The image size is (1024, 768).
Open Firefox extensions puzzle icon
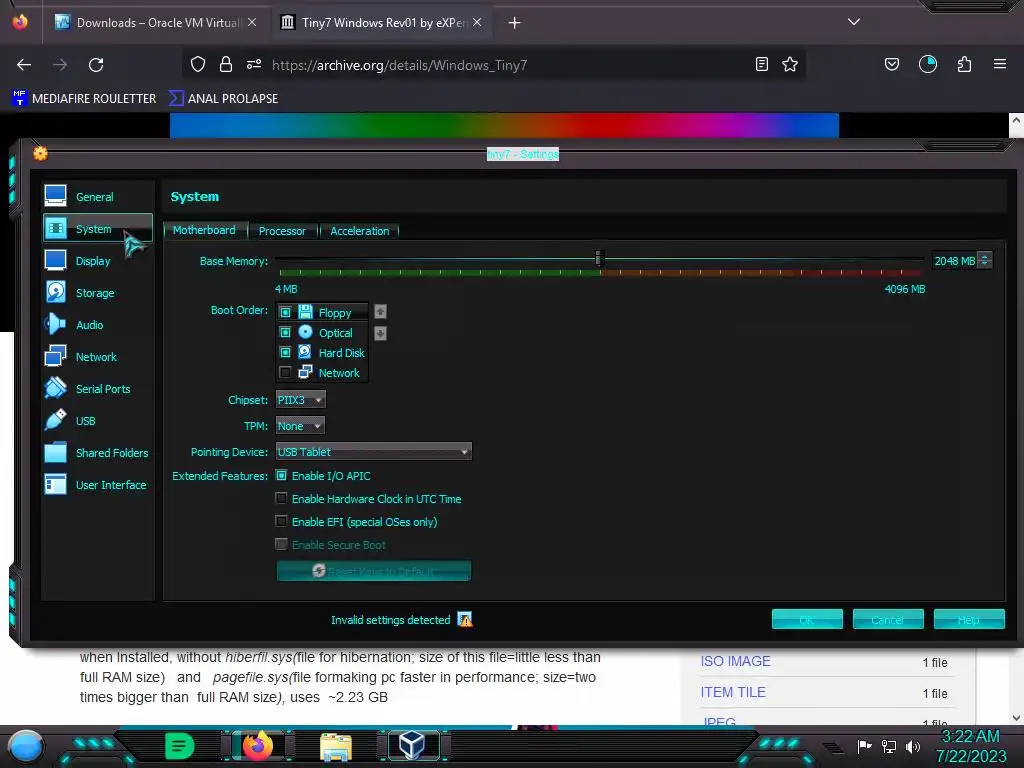tap(964, 64)
